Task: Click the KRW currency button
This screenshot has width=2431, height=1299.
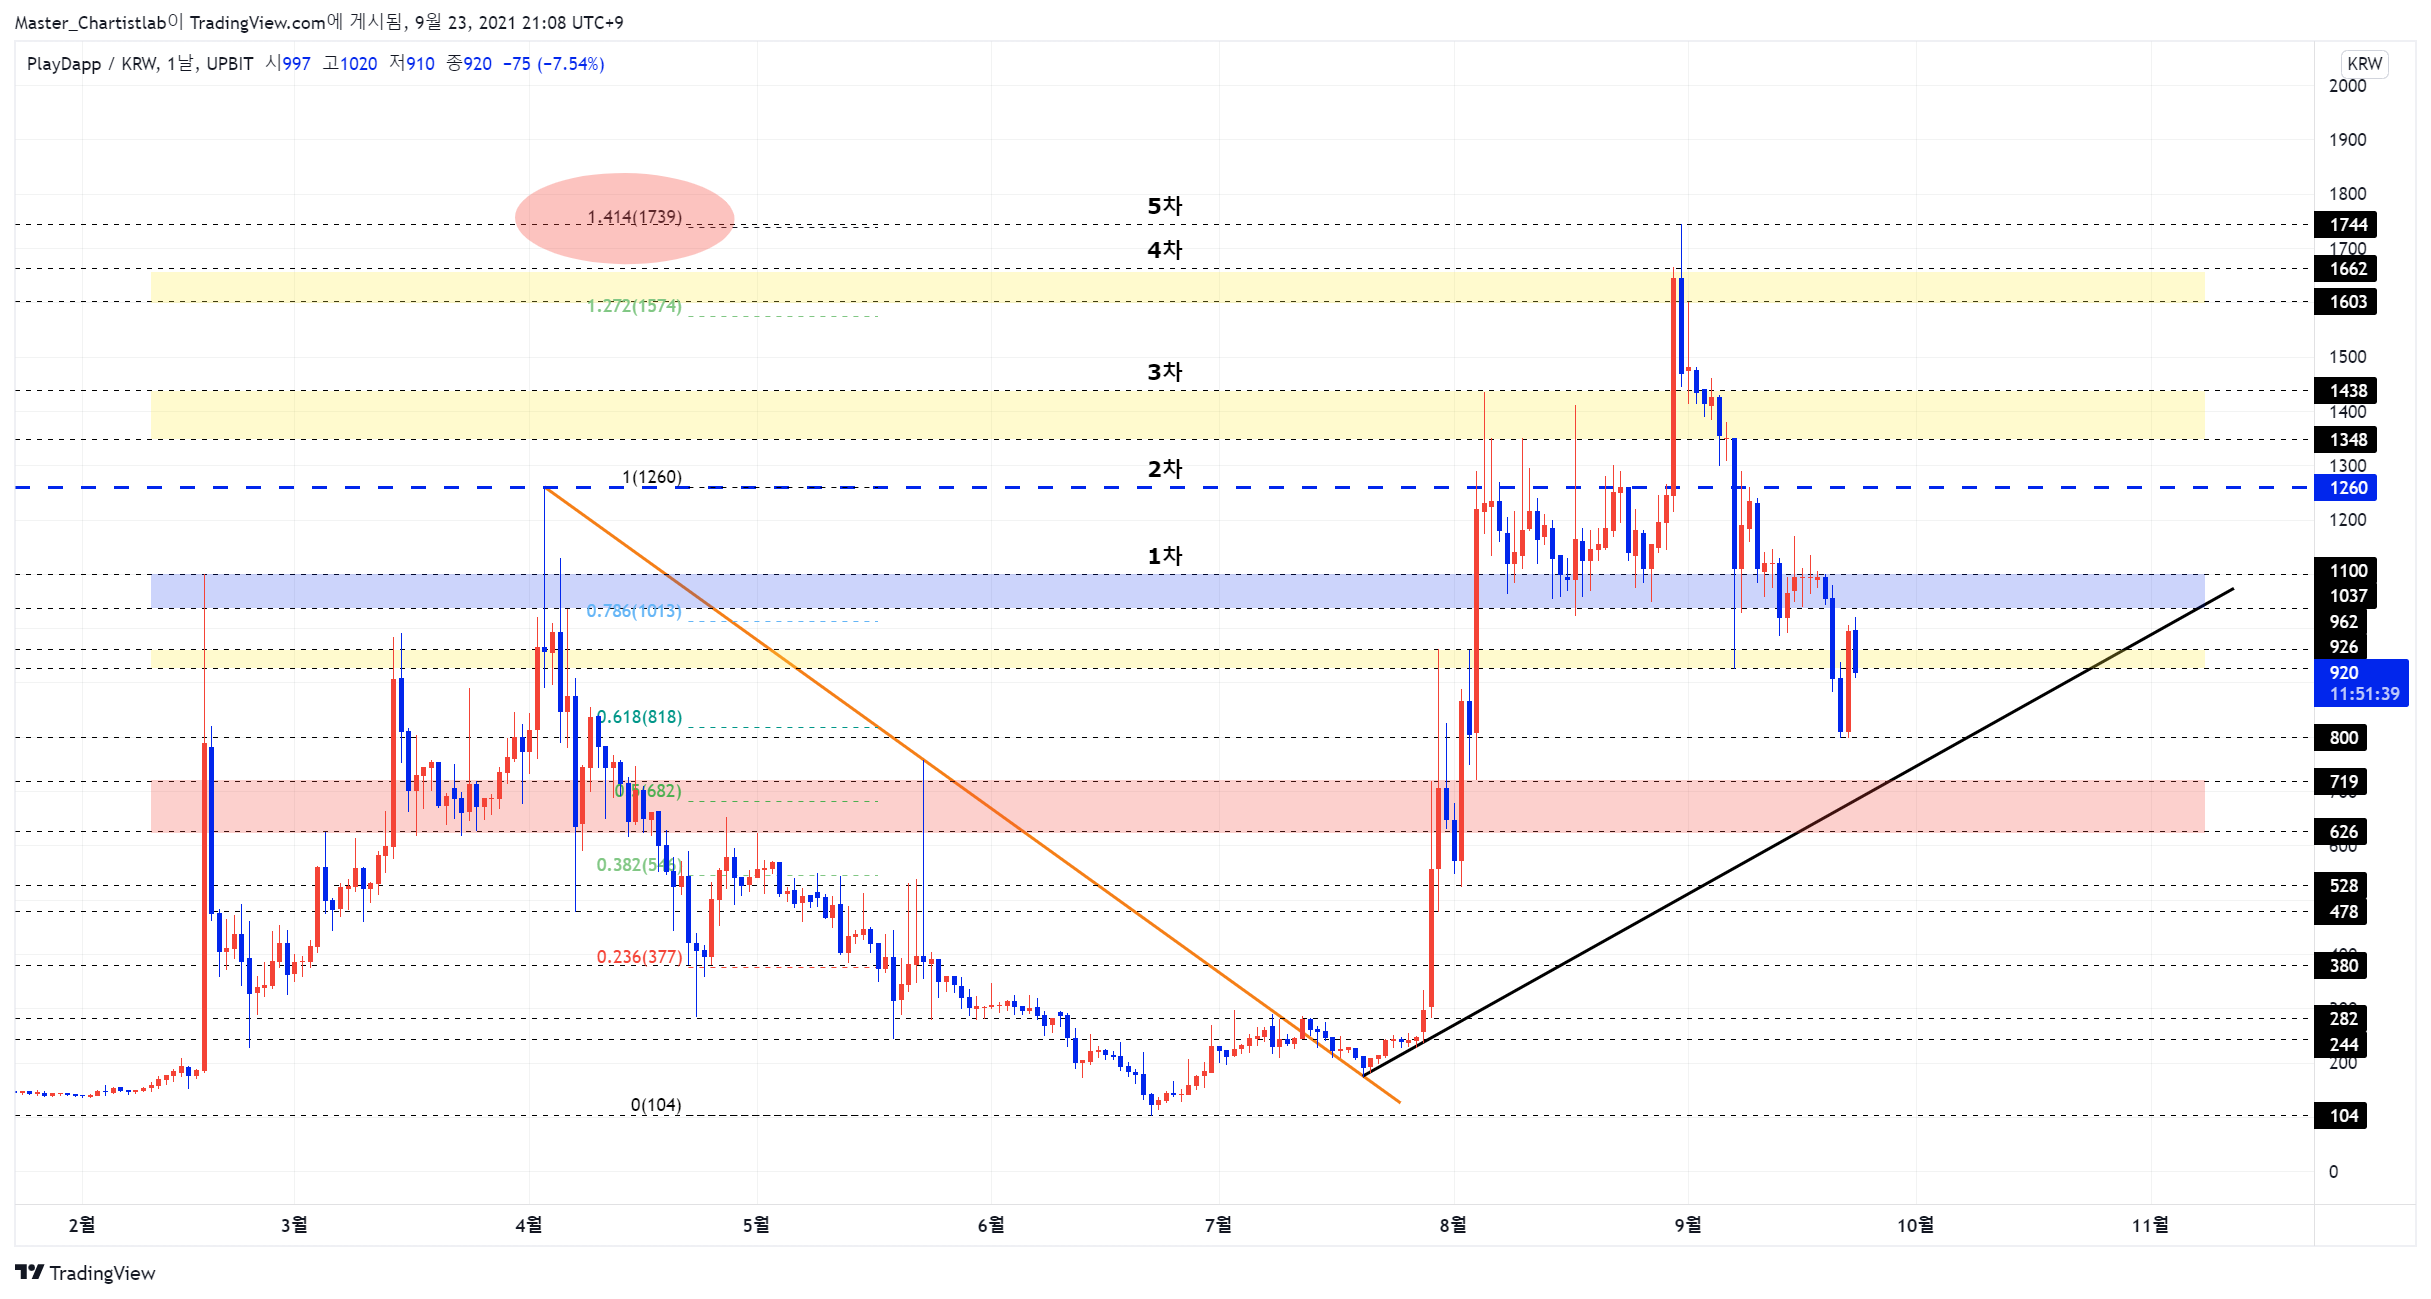Action: point(2364,63)
